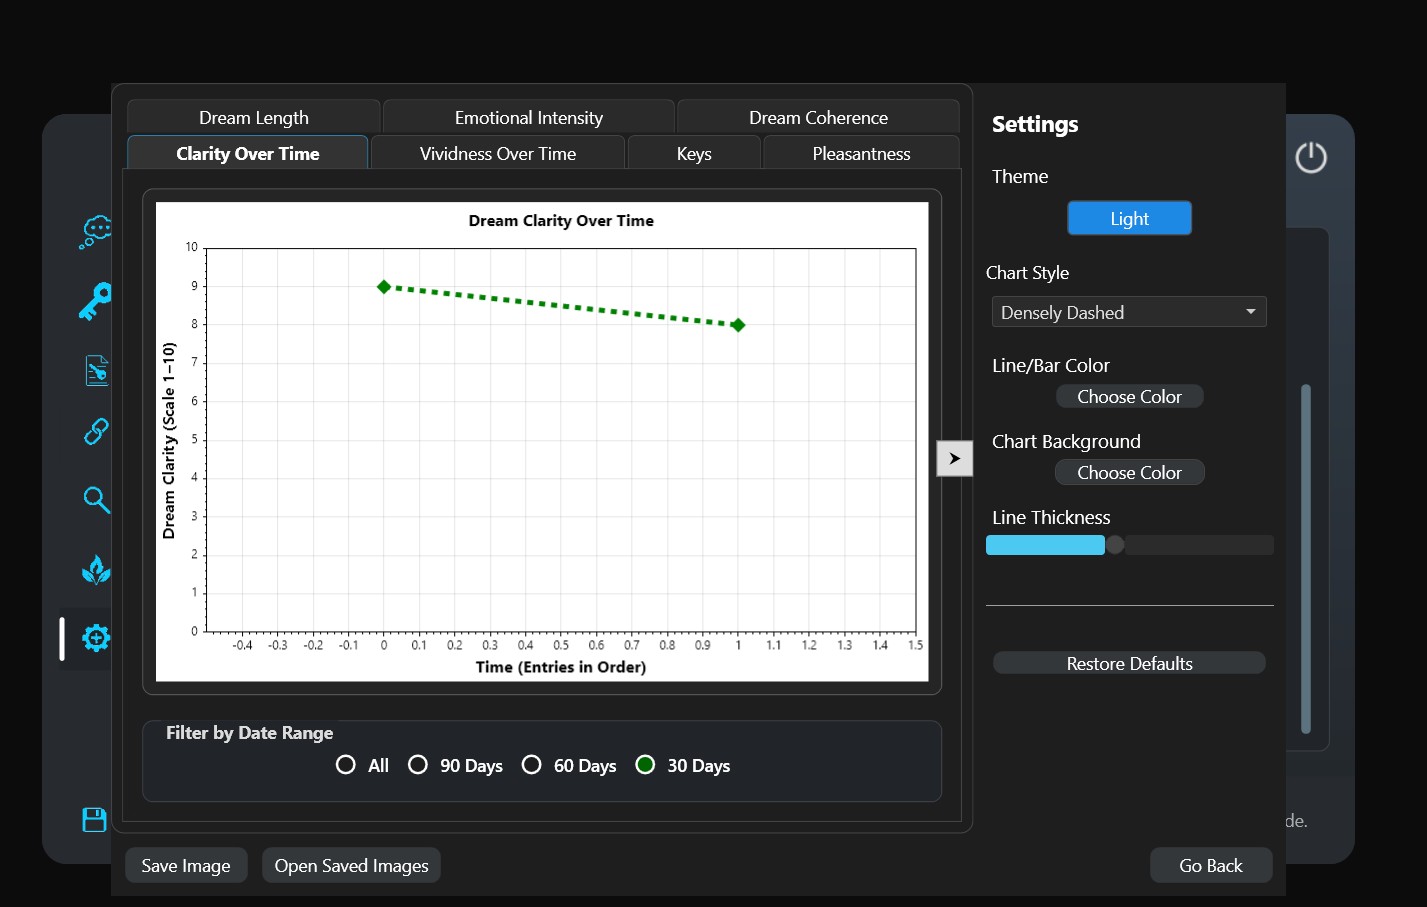Choose Color for Line/Bar Color
This screenshot has height=907, width=1427.
click(x=1129, y=397)
